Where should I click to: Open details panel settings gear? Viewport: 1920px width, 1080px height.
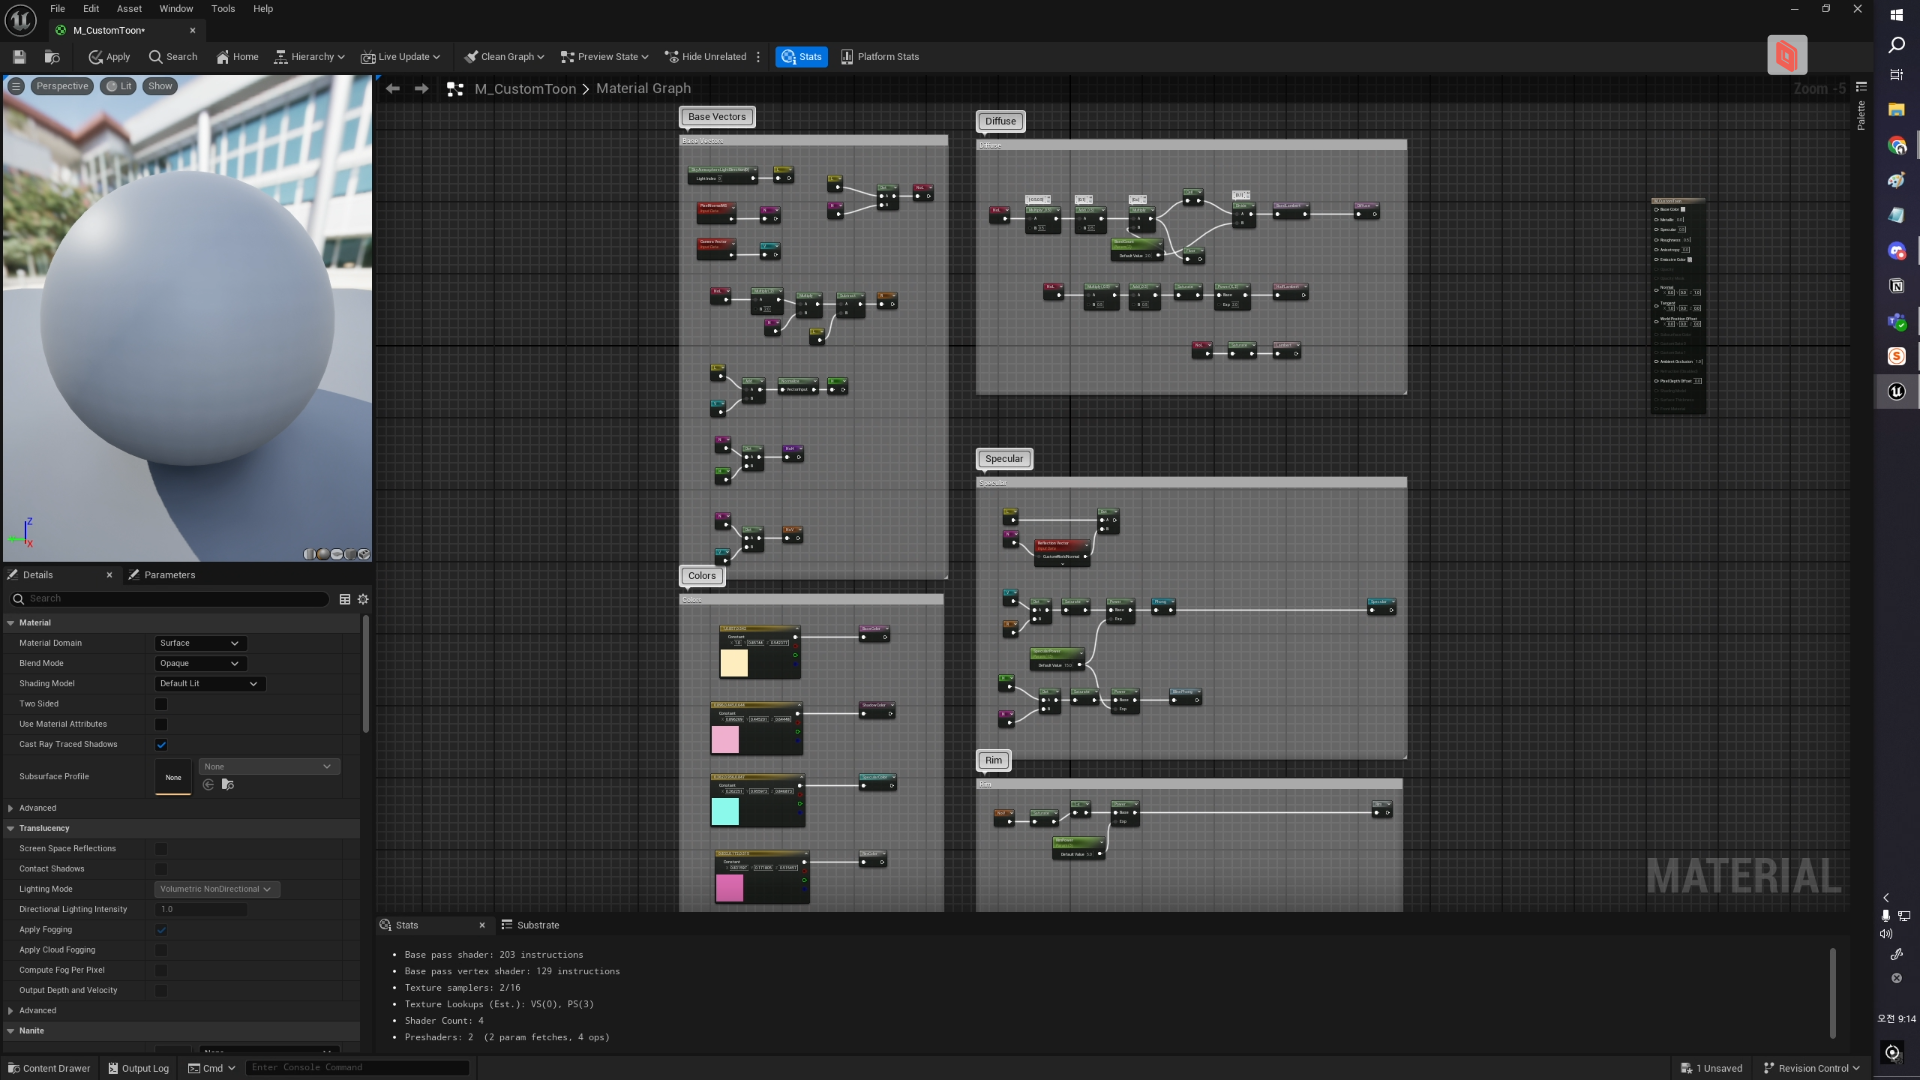[x=363, y=599]
